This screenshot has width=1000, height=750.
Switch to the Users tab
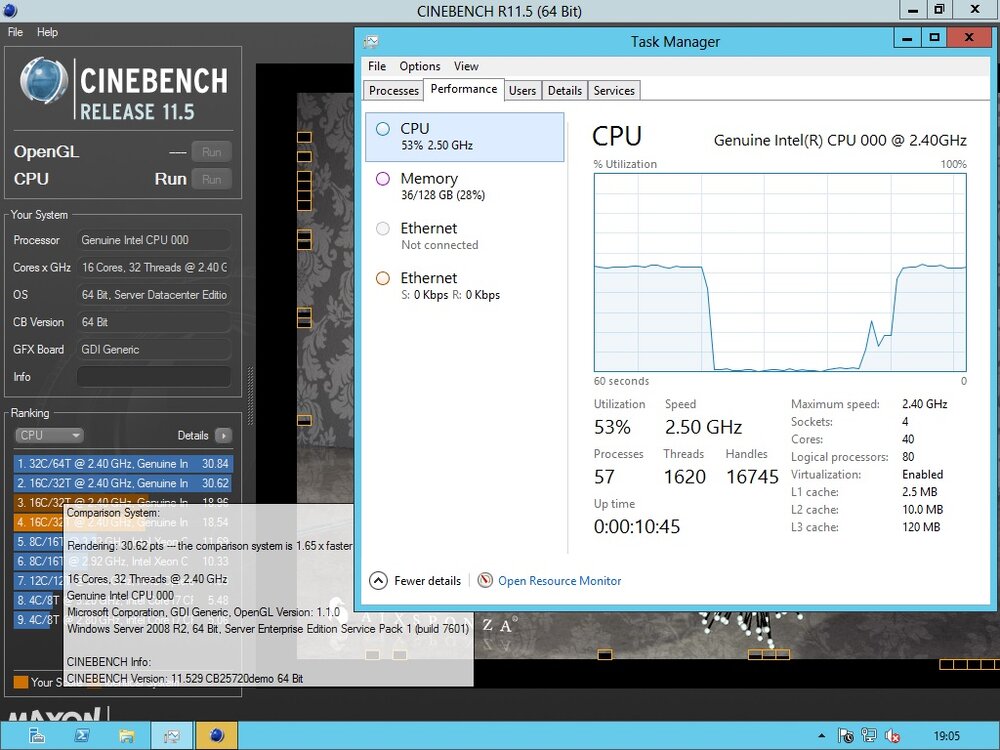pos(522,91)
